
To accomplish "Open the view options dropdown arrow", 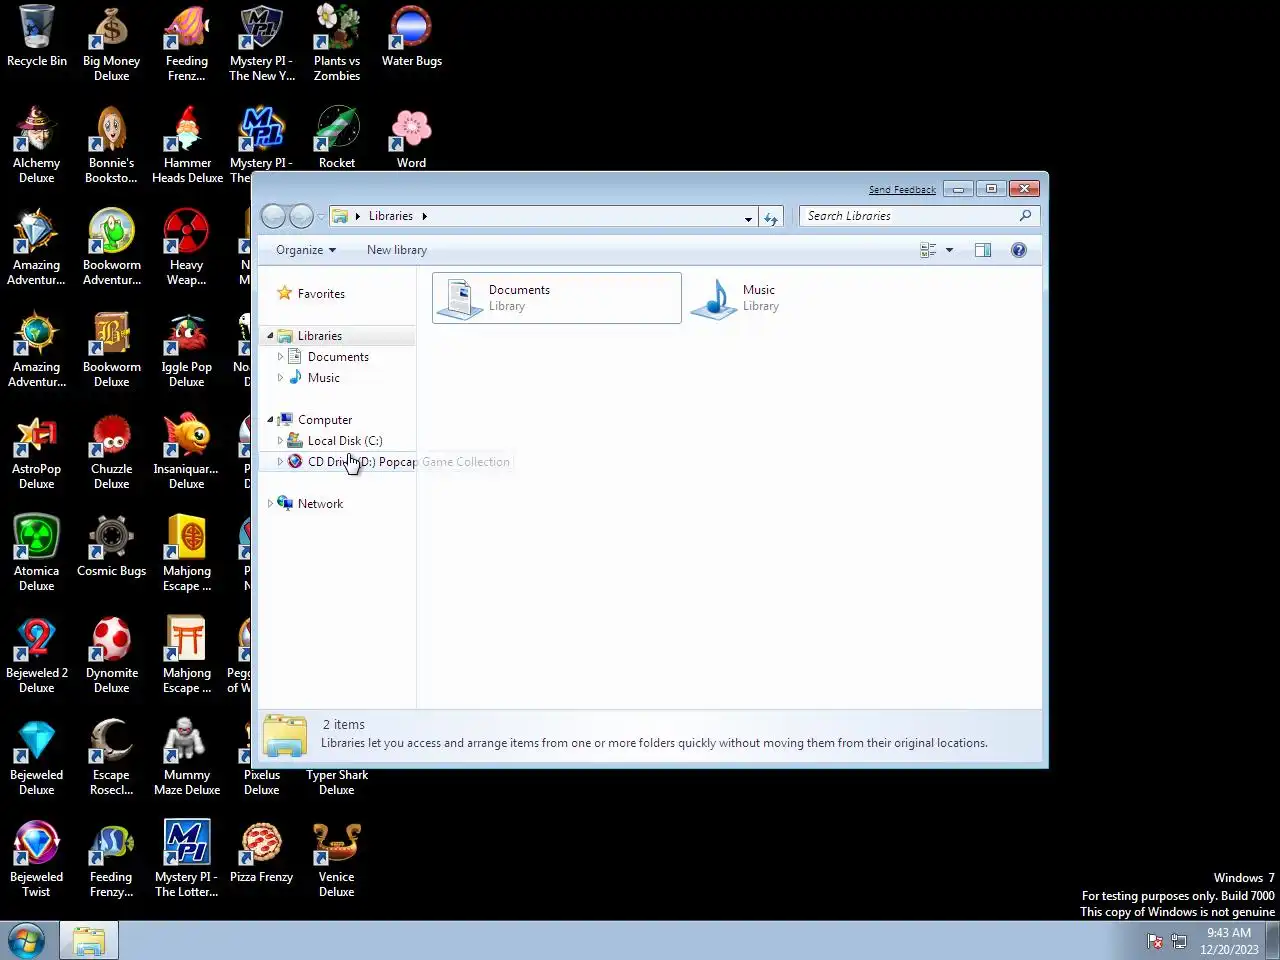I will point(949,250).
